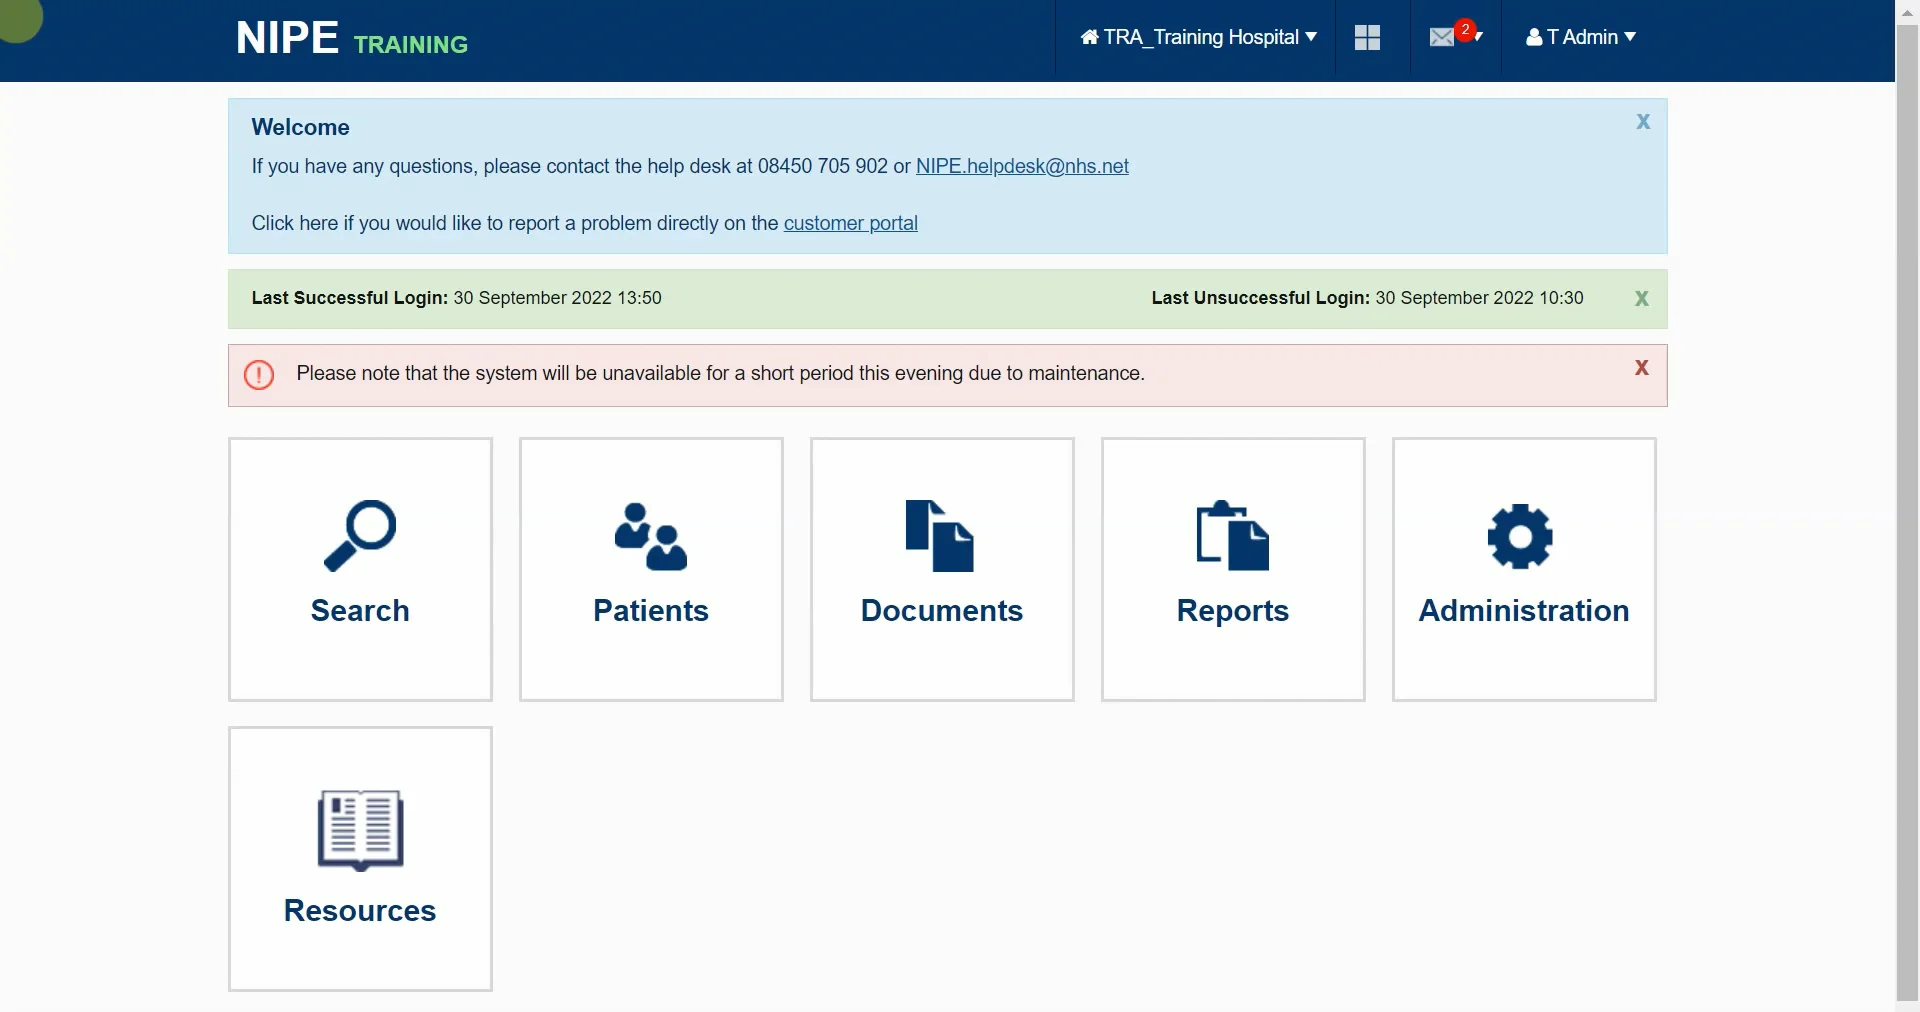Viewport: 1920px width, 1012px height.
Task: Dismiss the login history bar
Action: coord(1641,298)
